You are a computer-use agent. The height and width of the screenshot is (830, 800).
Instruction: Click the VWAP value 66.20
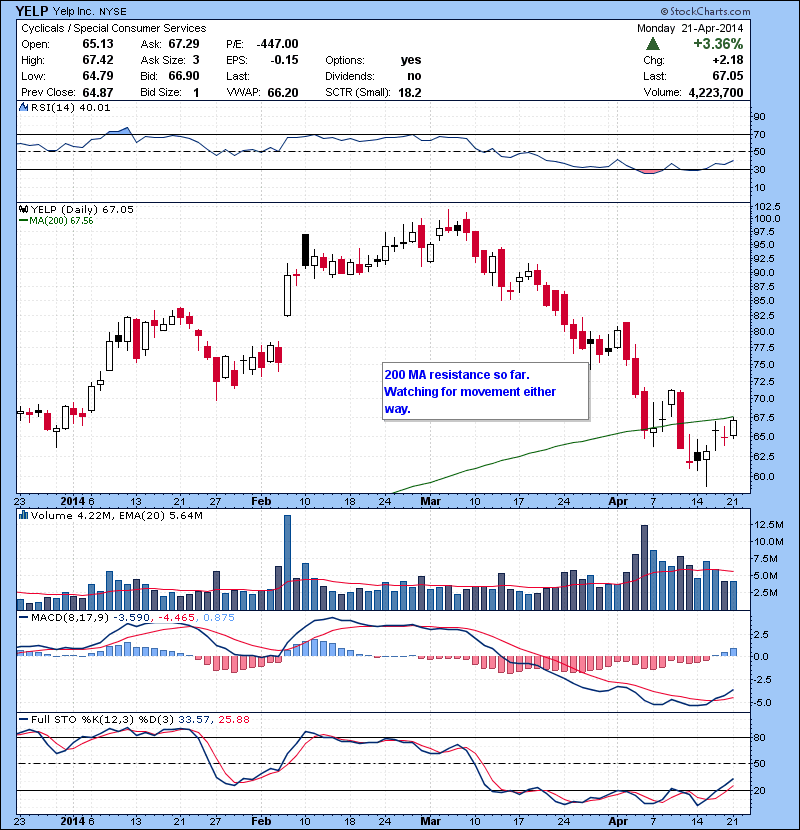[x=283, y=92]
